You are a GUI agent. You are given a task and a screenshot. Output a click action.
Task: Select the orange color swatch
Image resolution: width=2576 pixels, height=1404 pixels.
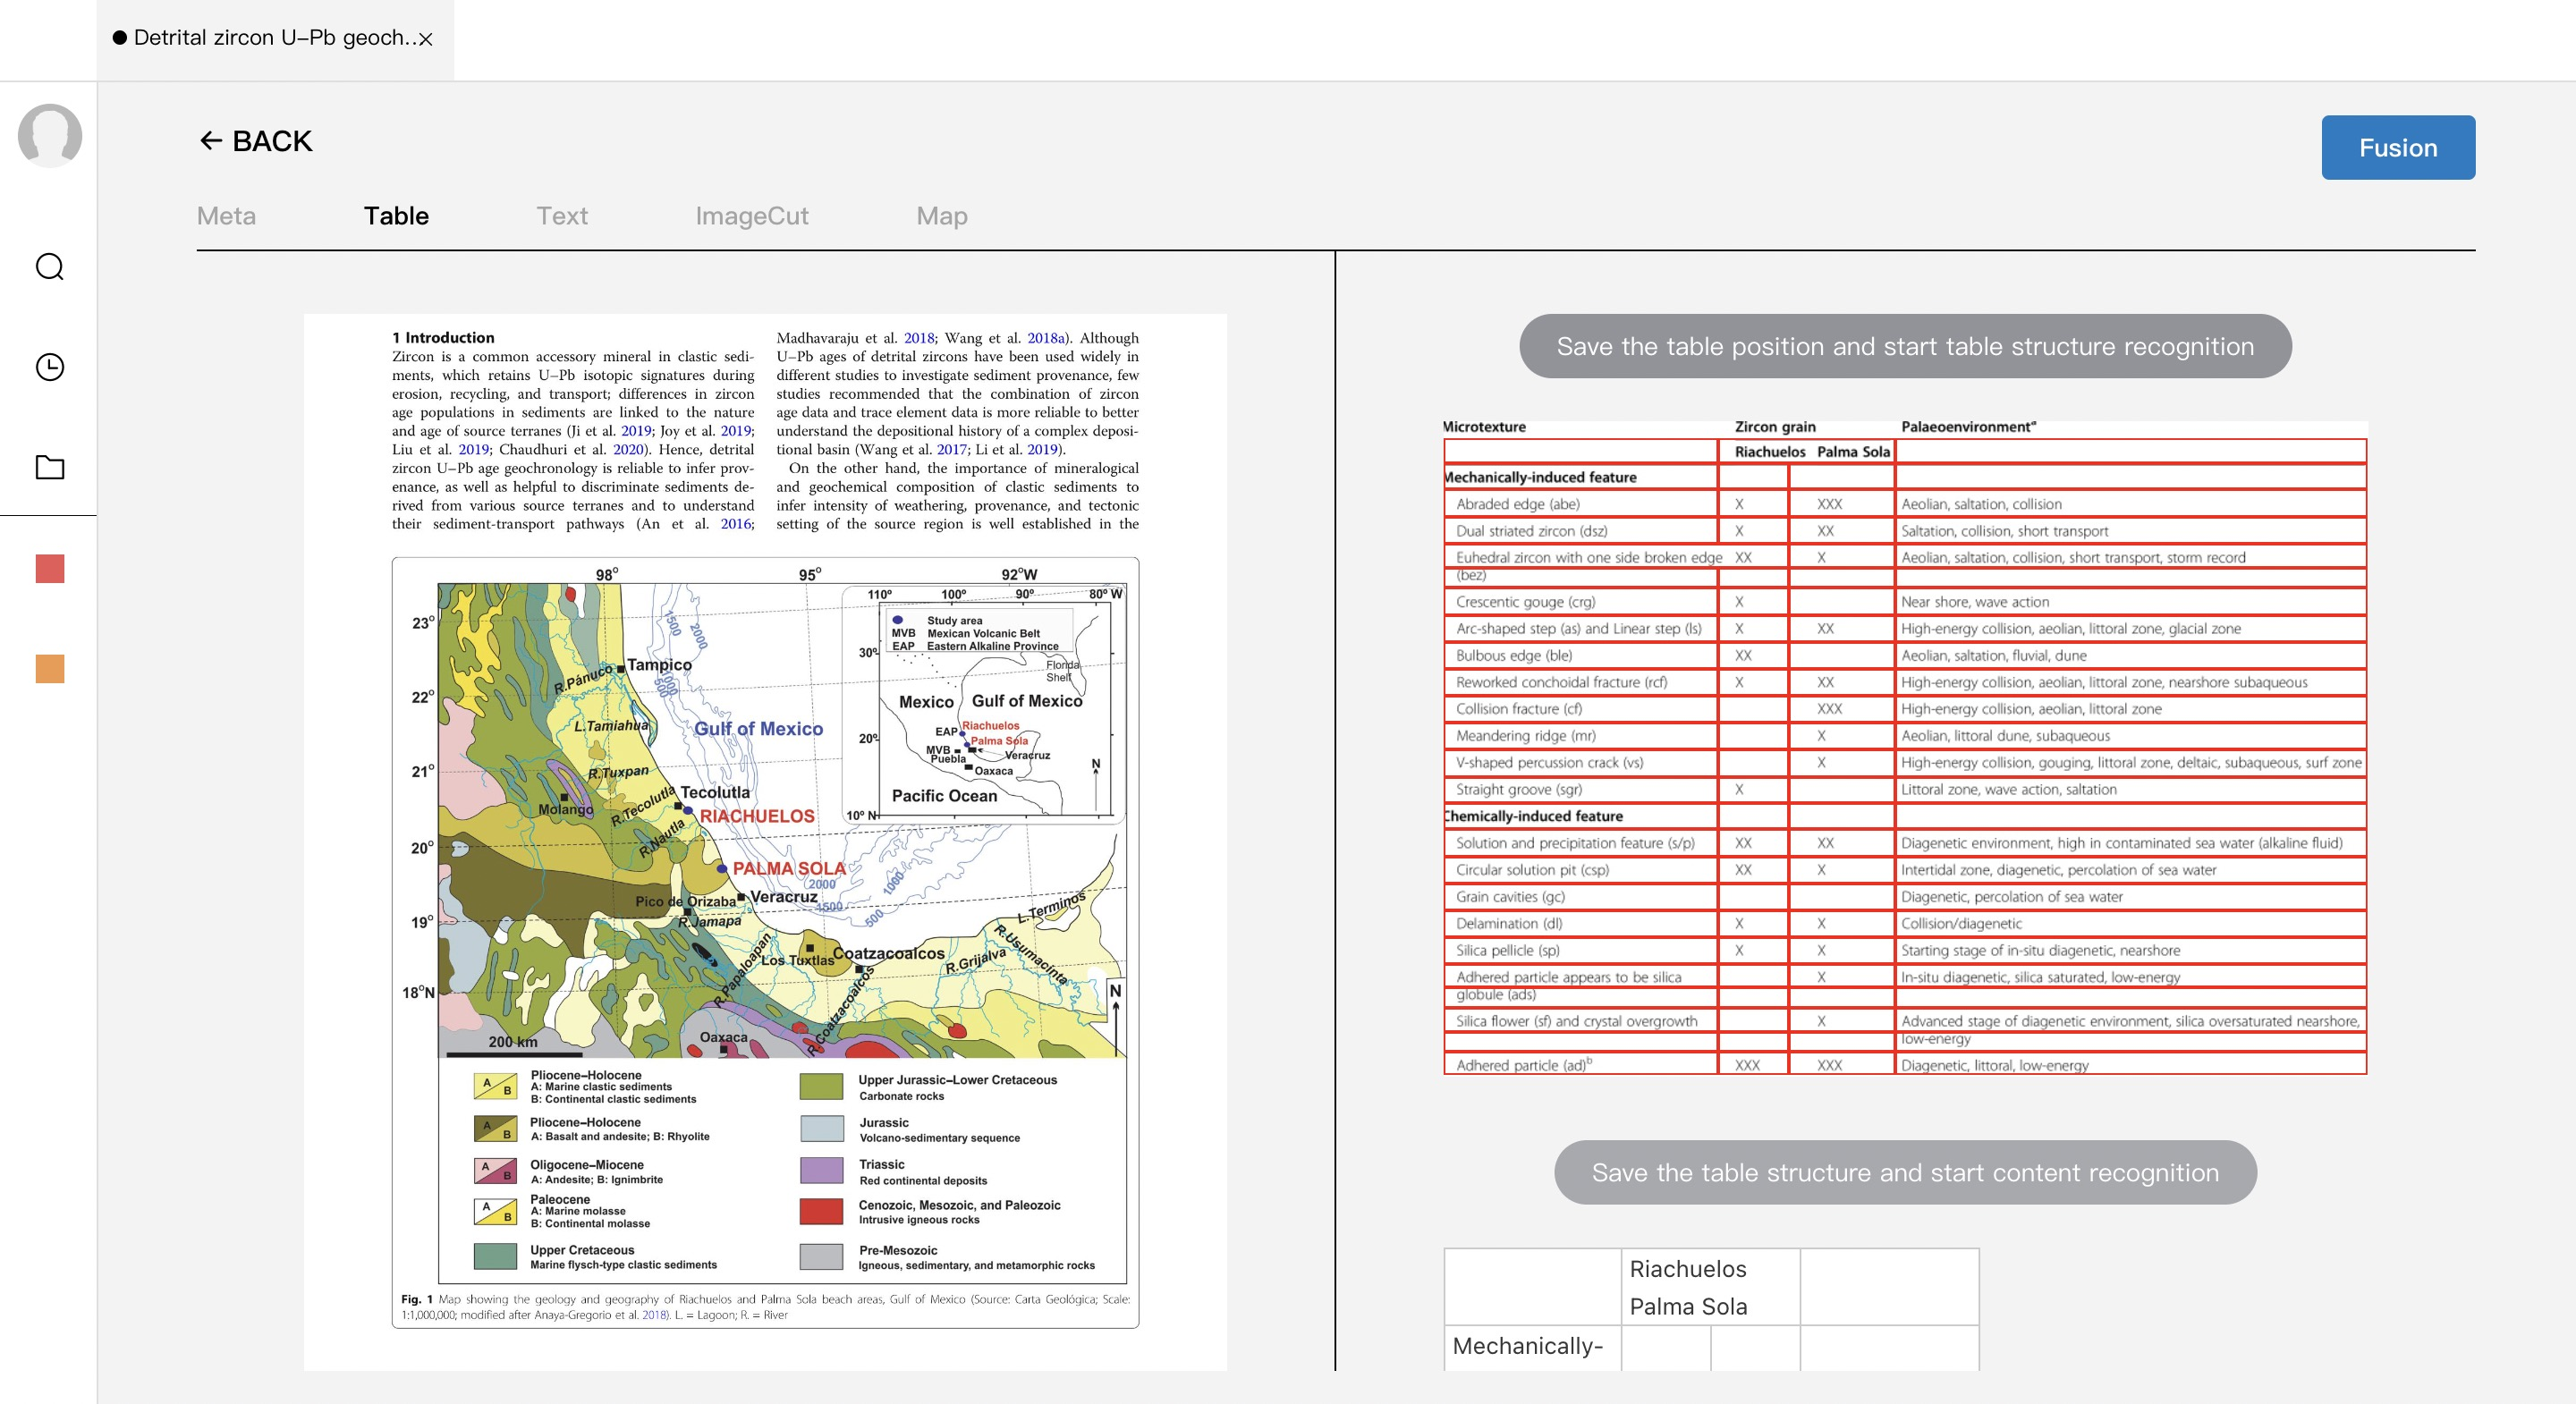coord(50,669)
